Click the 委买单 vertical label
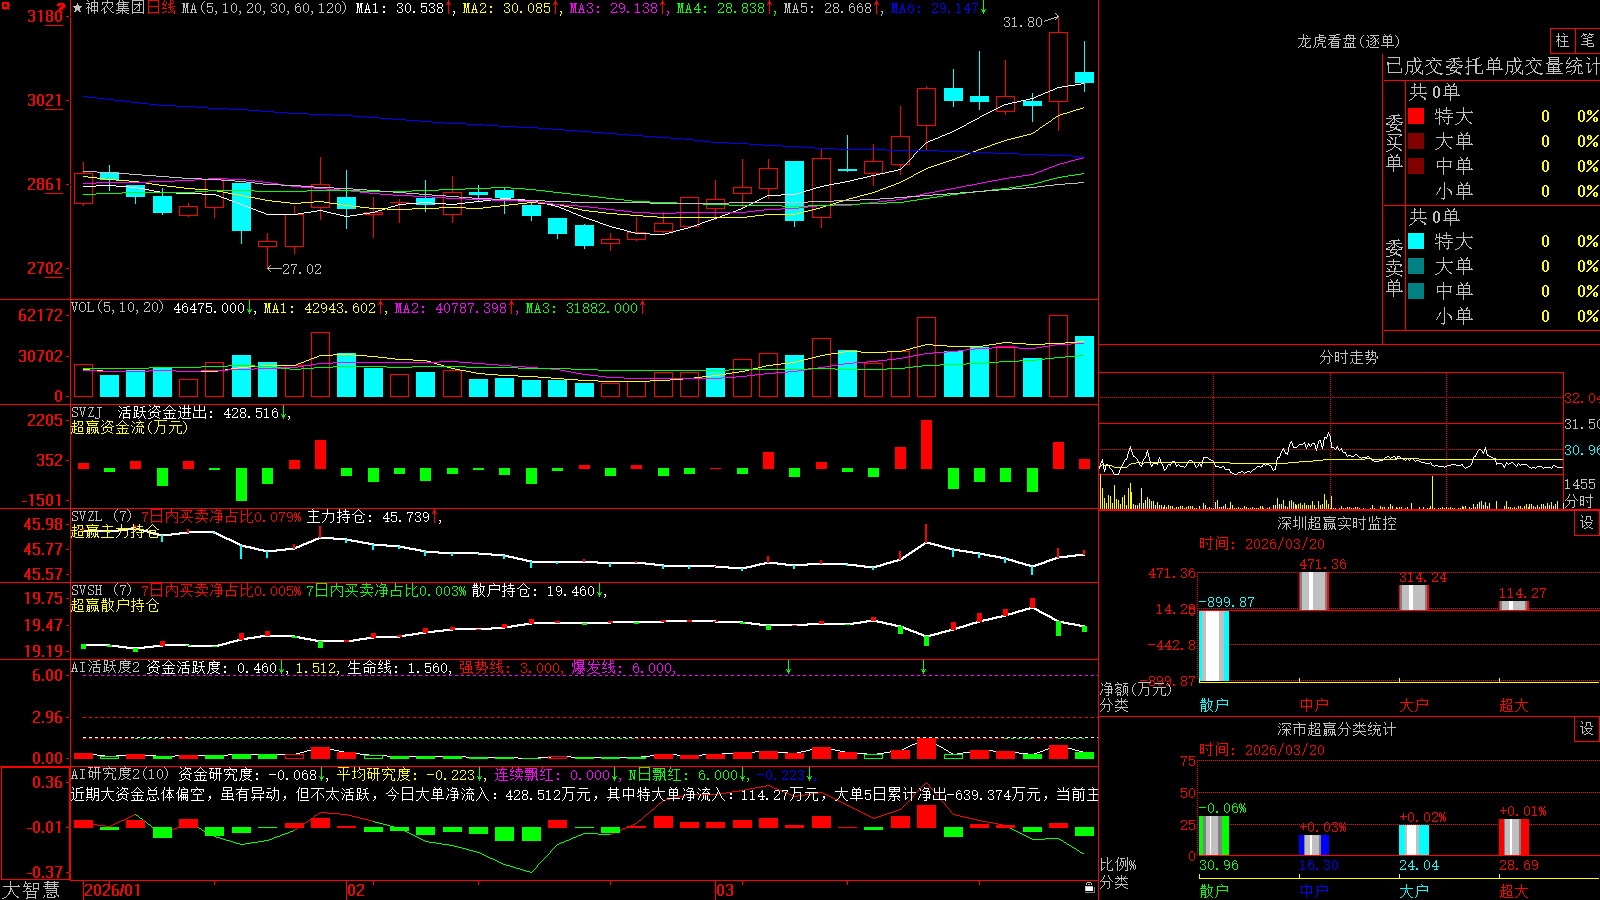This screenshot has height=900, width=1600. click(x=1394, y=142)
